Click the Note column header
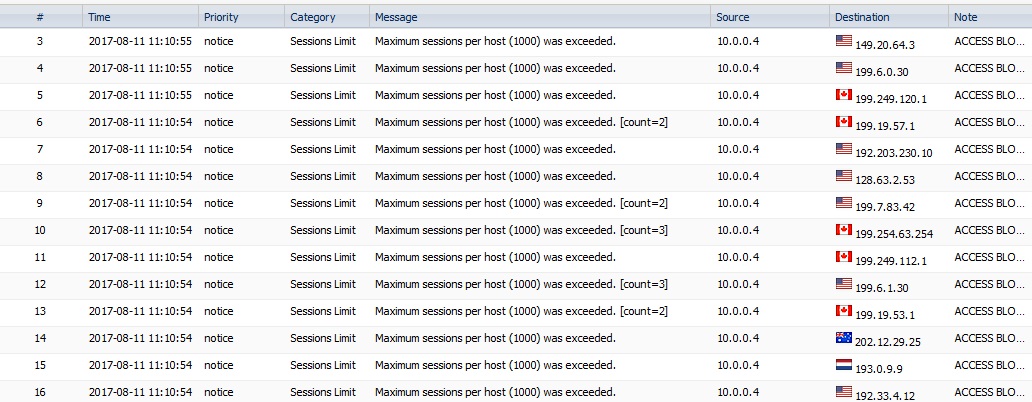 (966, 17)
